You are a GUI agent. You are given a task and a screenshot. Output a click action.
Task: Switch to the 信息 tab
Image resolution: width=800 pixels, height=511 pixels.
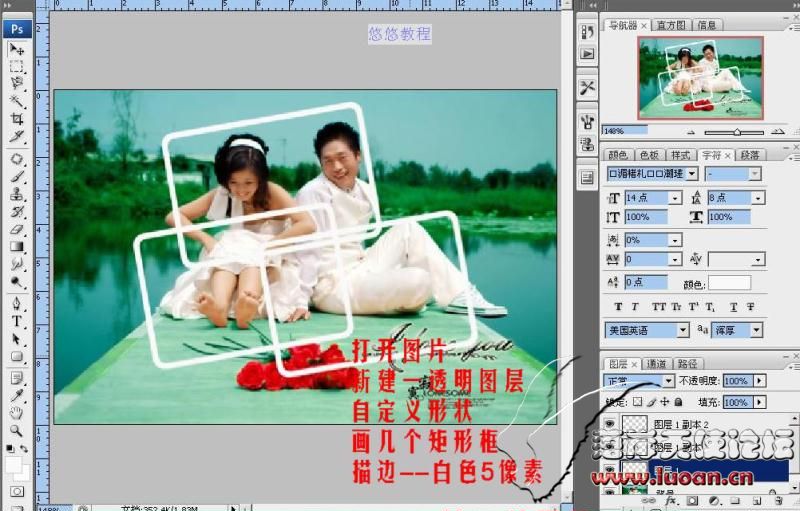(706, 25)
